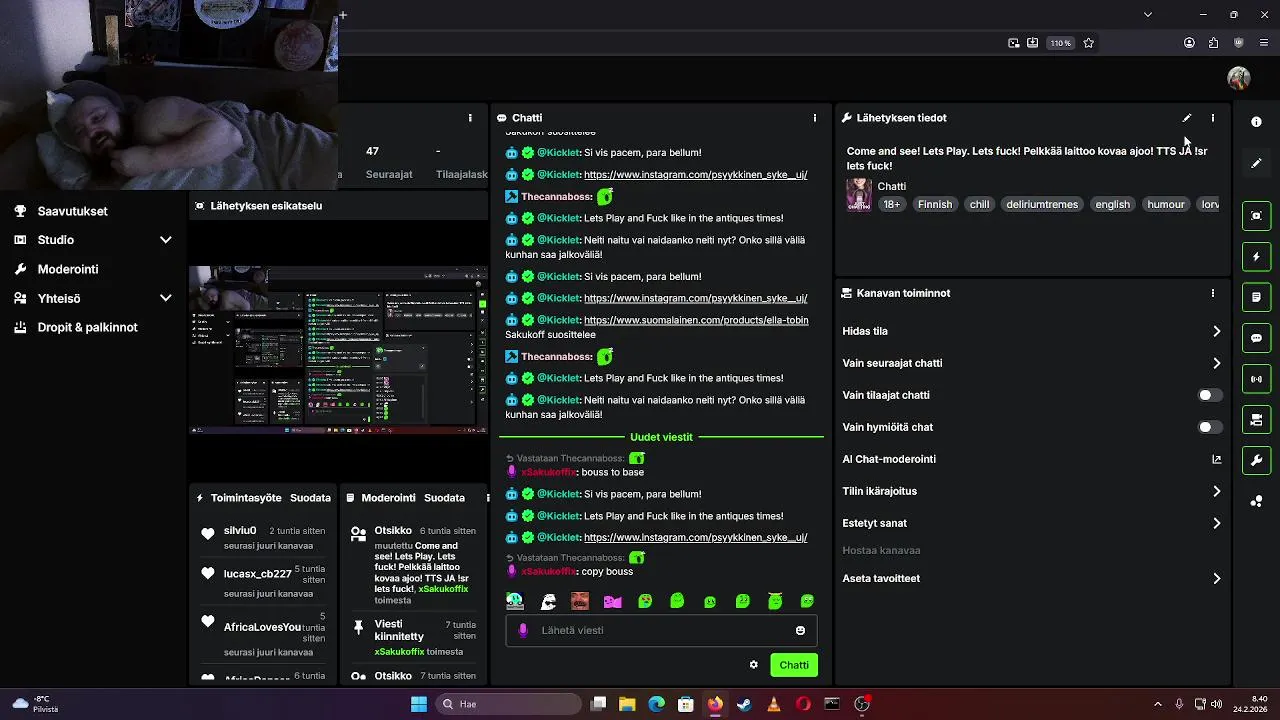The width and height of the screenshot is (1280, 720).
Task: Open OBS Studio from the taskbar
Action: click(862, 704)
